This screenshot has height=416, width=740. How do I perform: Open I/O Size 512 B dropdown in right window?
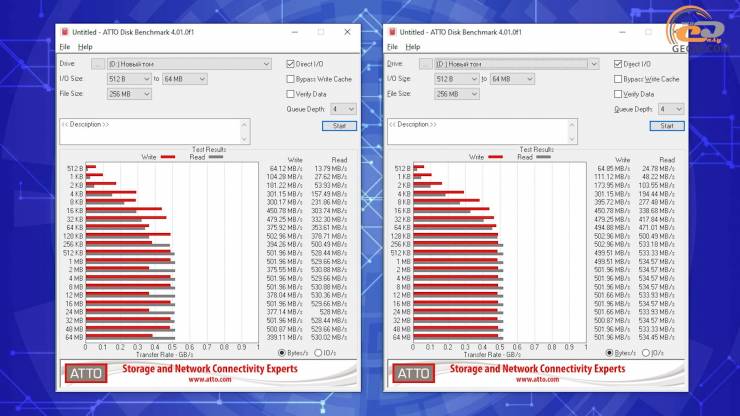click(x=456, y=79)
